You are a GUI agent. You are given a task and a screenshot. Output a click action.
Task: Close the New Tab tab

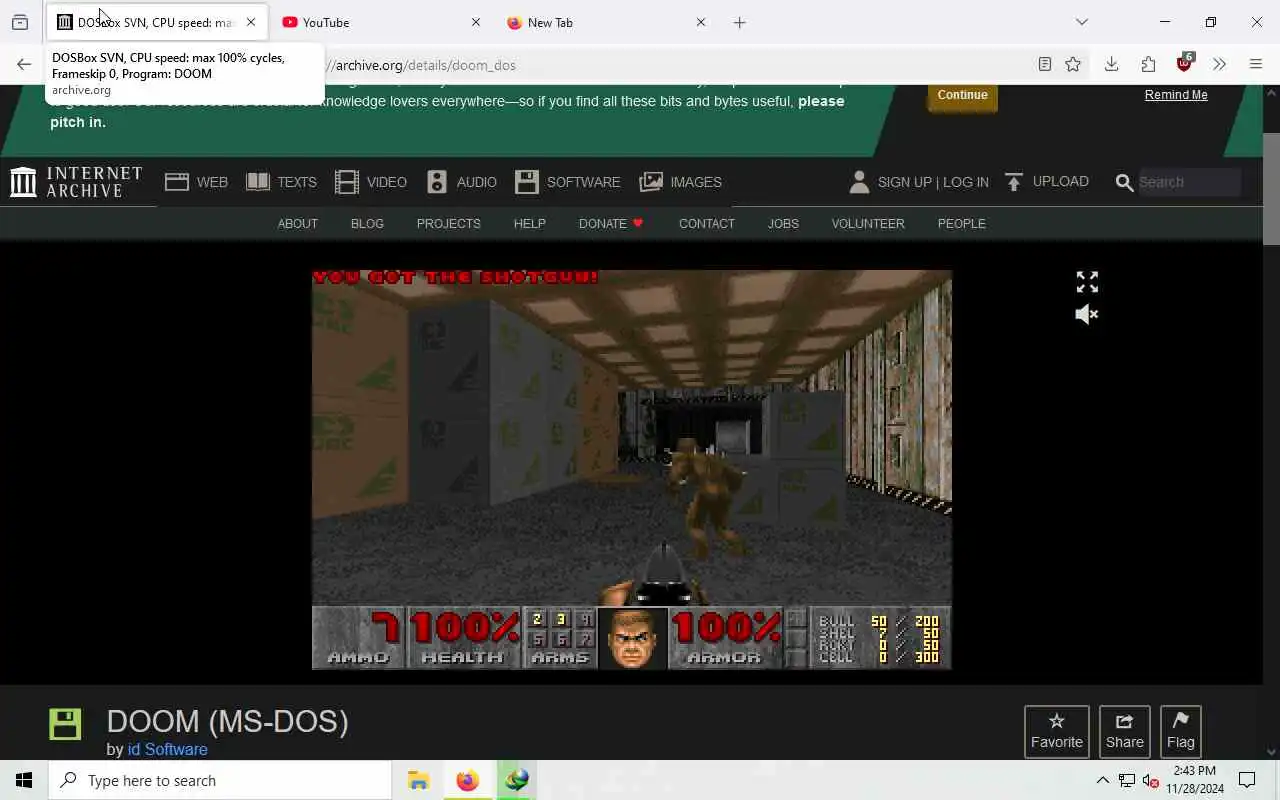point(701,22)
